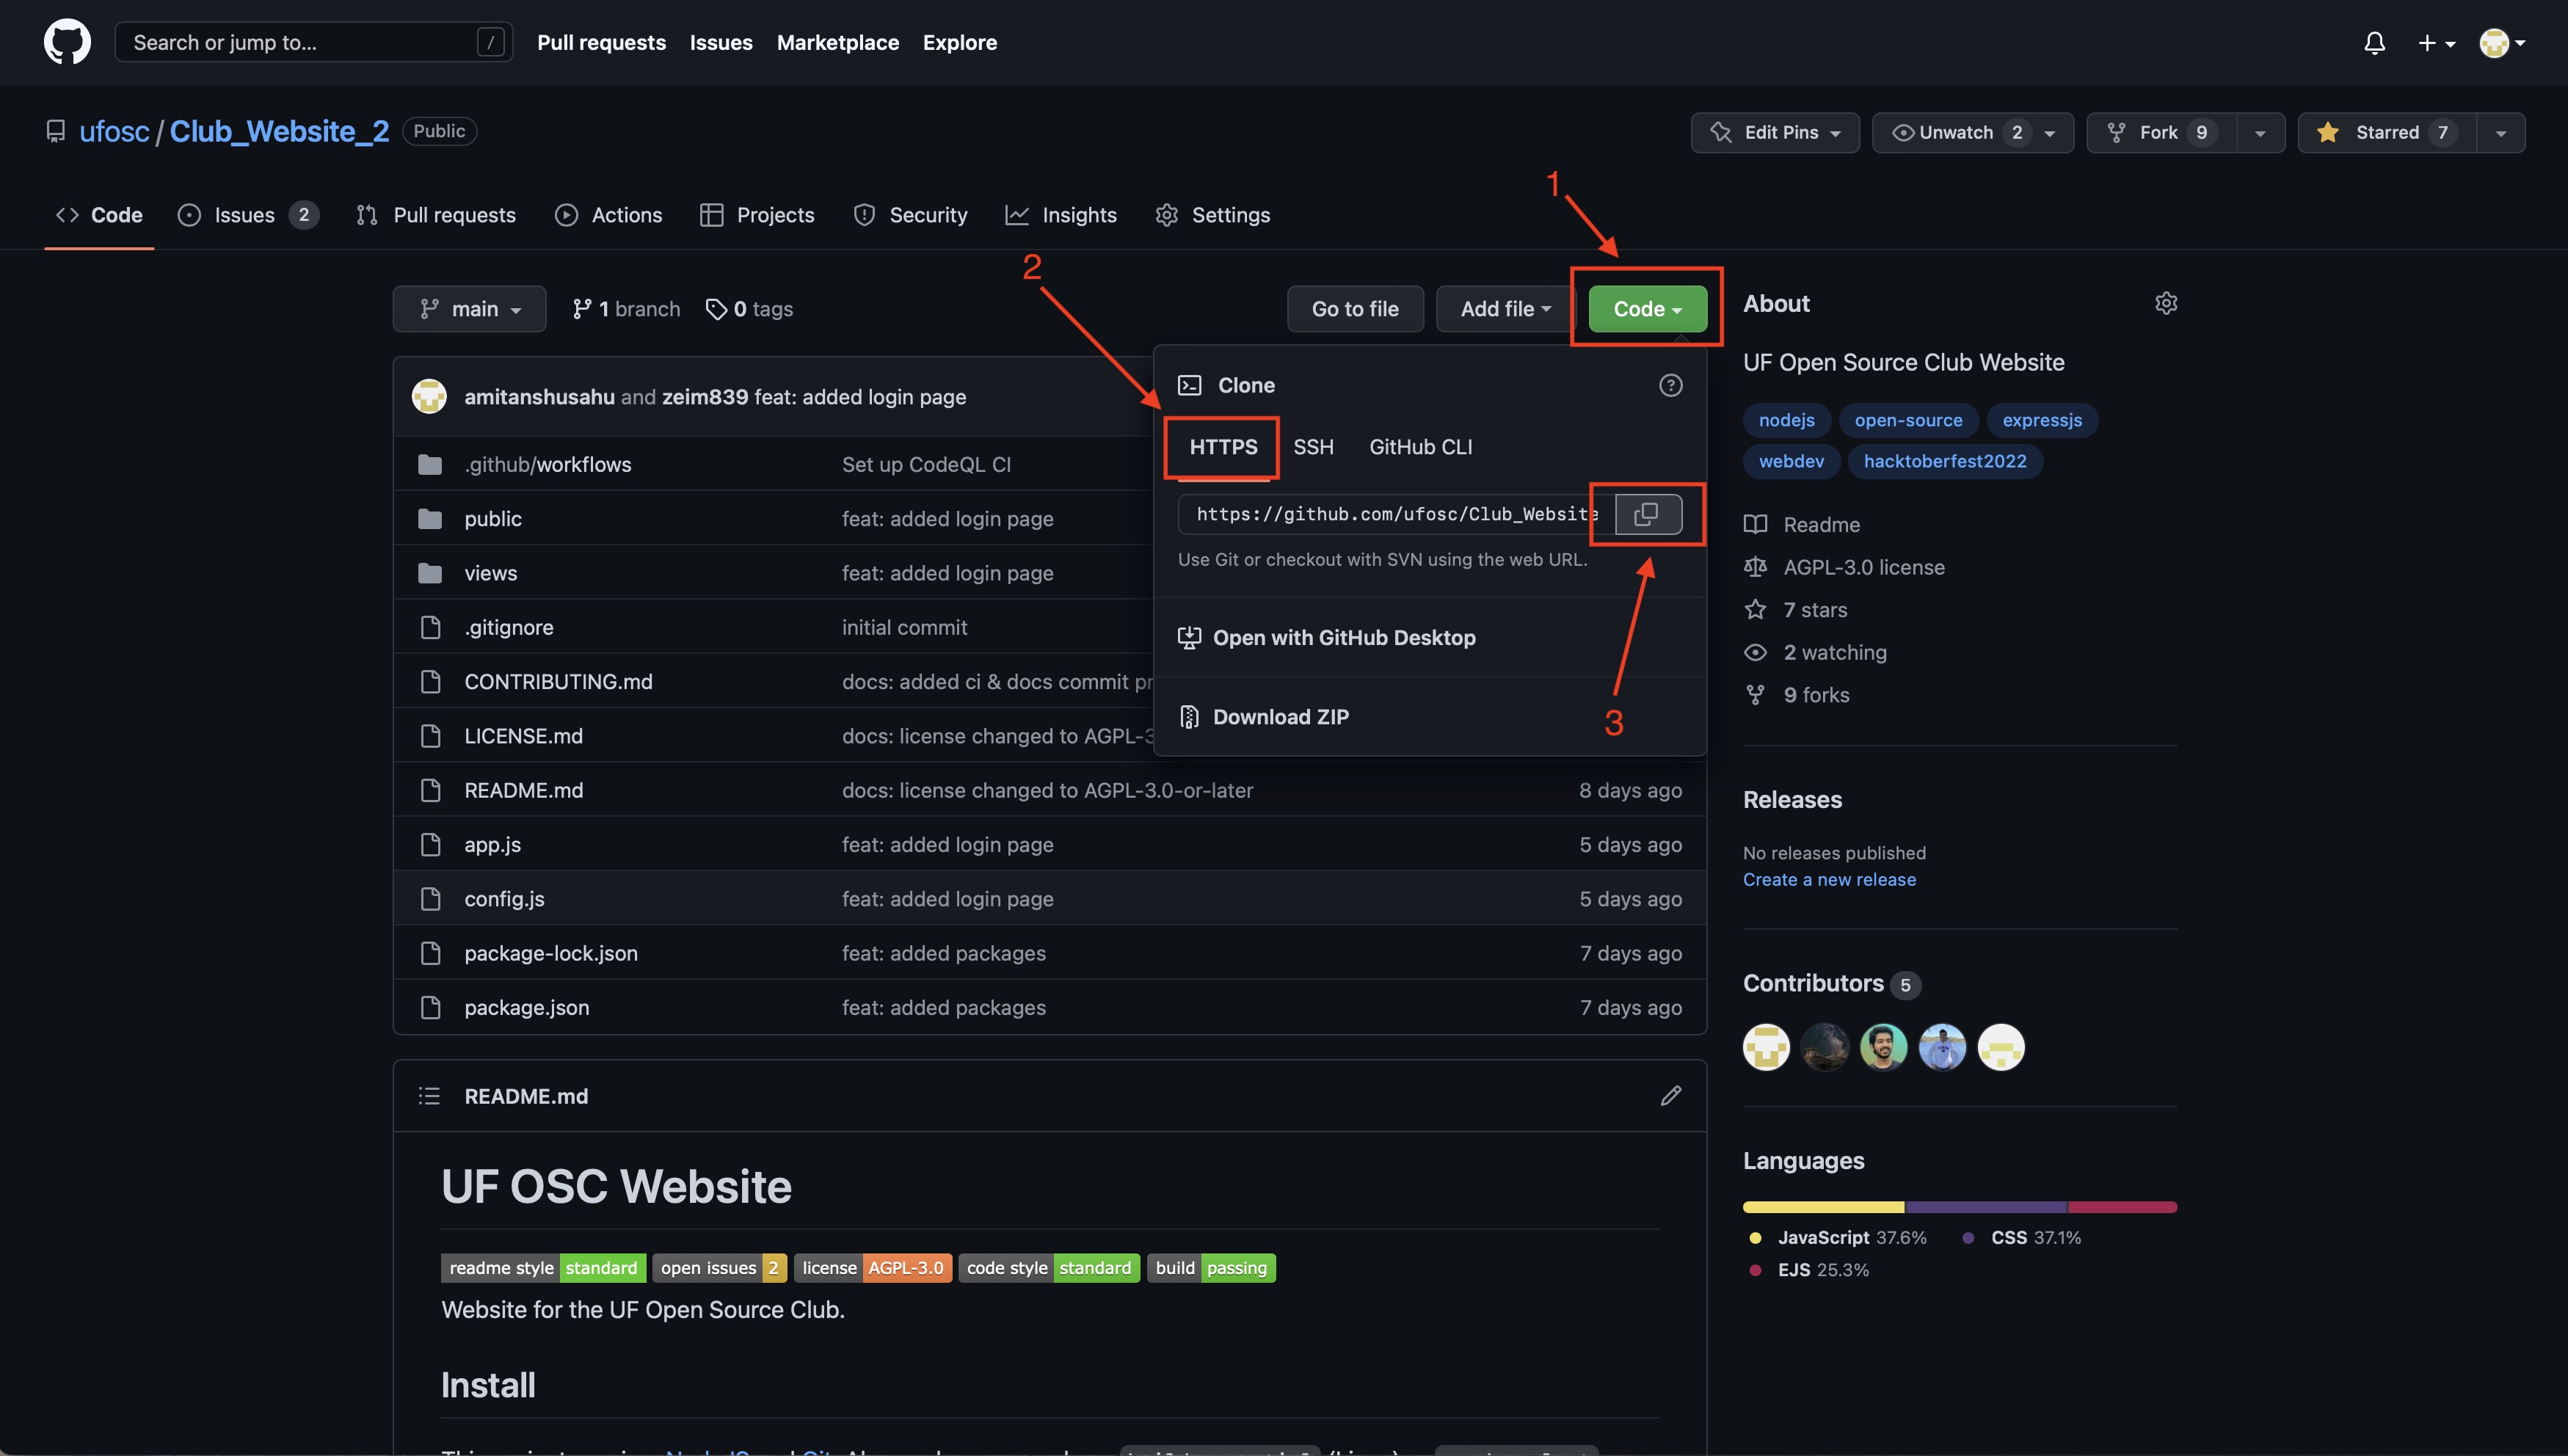Edit About details gear icon
The width and height of the screenshot is (2568, 1456).
click(2165, 303)
